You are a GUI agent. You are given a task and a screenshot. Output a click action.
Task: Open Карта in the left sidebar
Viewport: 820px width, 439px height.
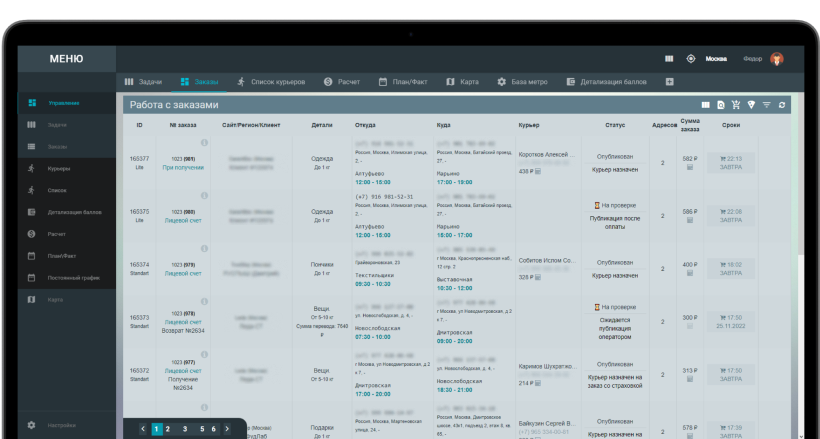pos(67,300)
